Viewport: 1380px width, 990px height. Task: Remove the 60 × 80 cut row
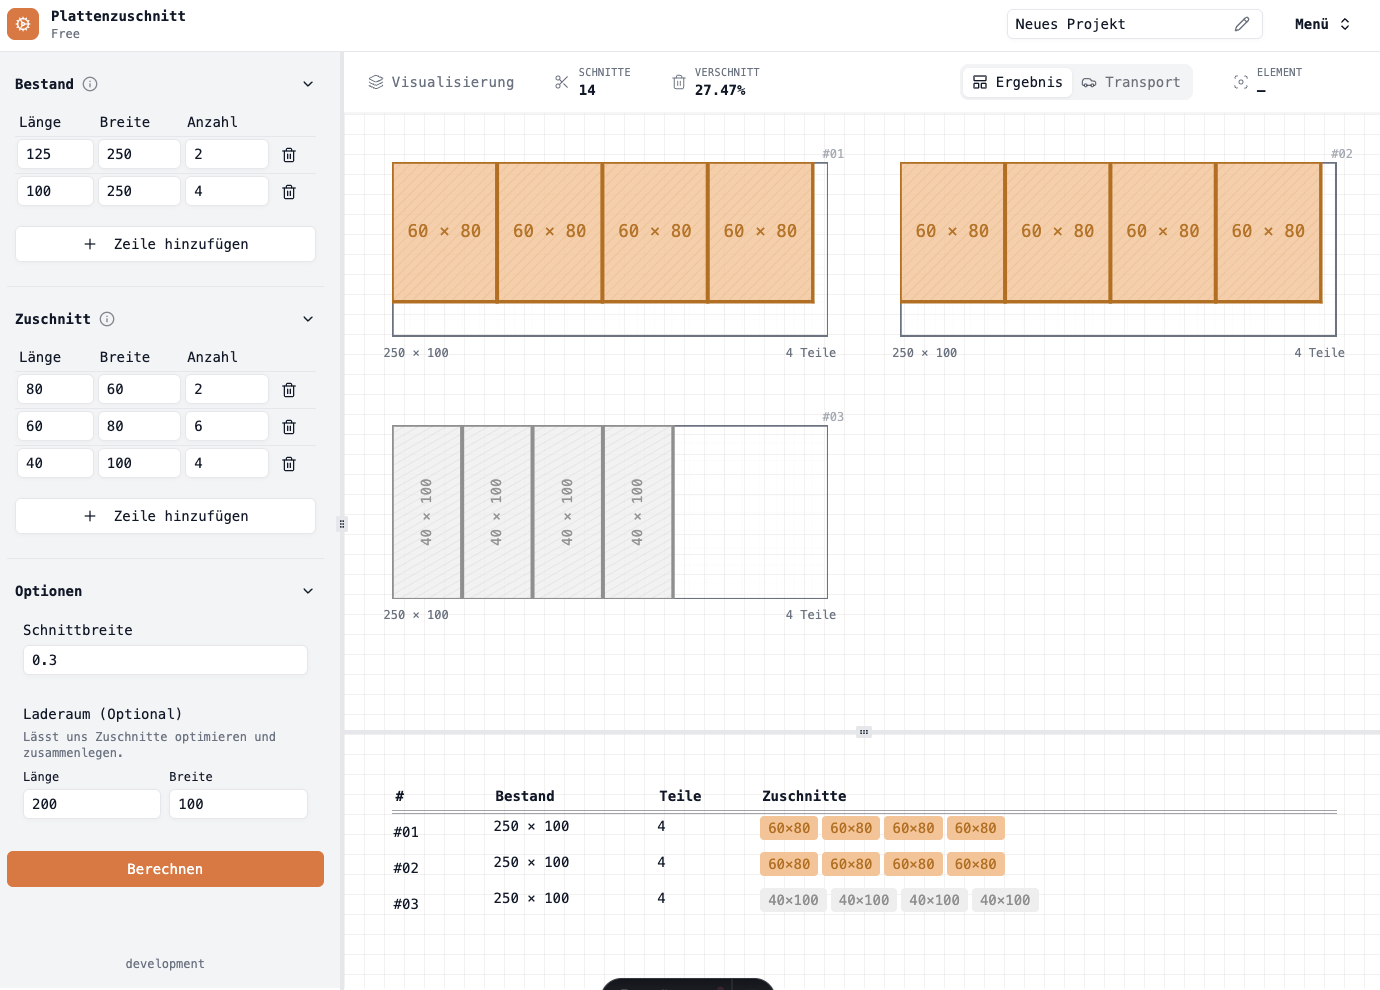[x=289, y=427]
